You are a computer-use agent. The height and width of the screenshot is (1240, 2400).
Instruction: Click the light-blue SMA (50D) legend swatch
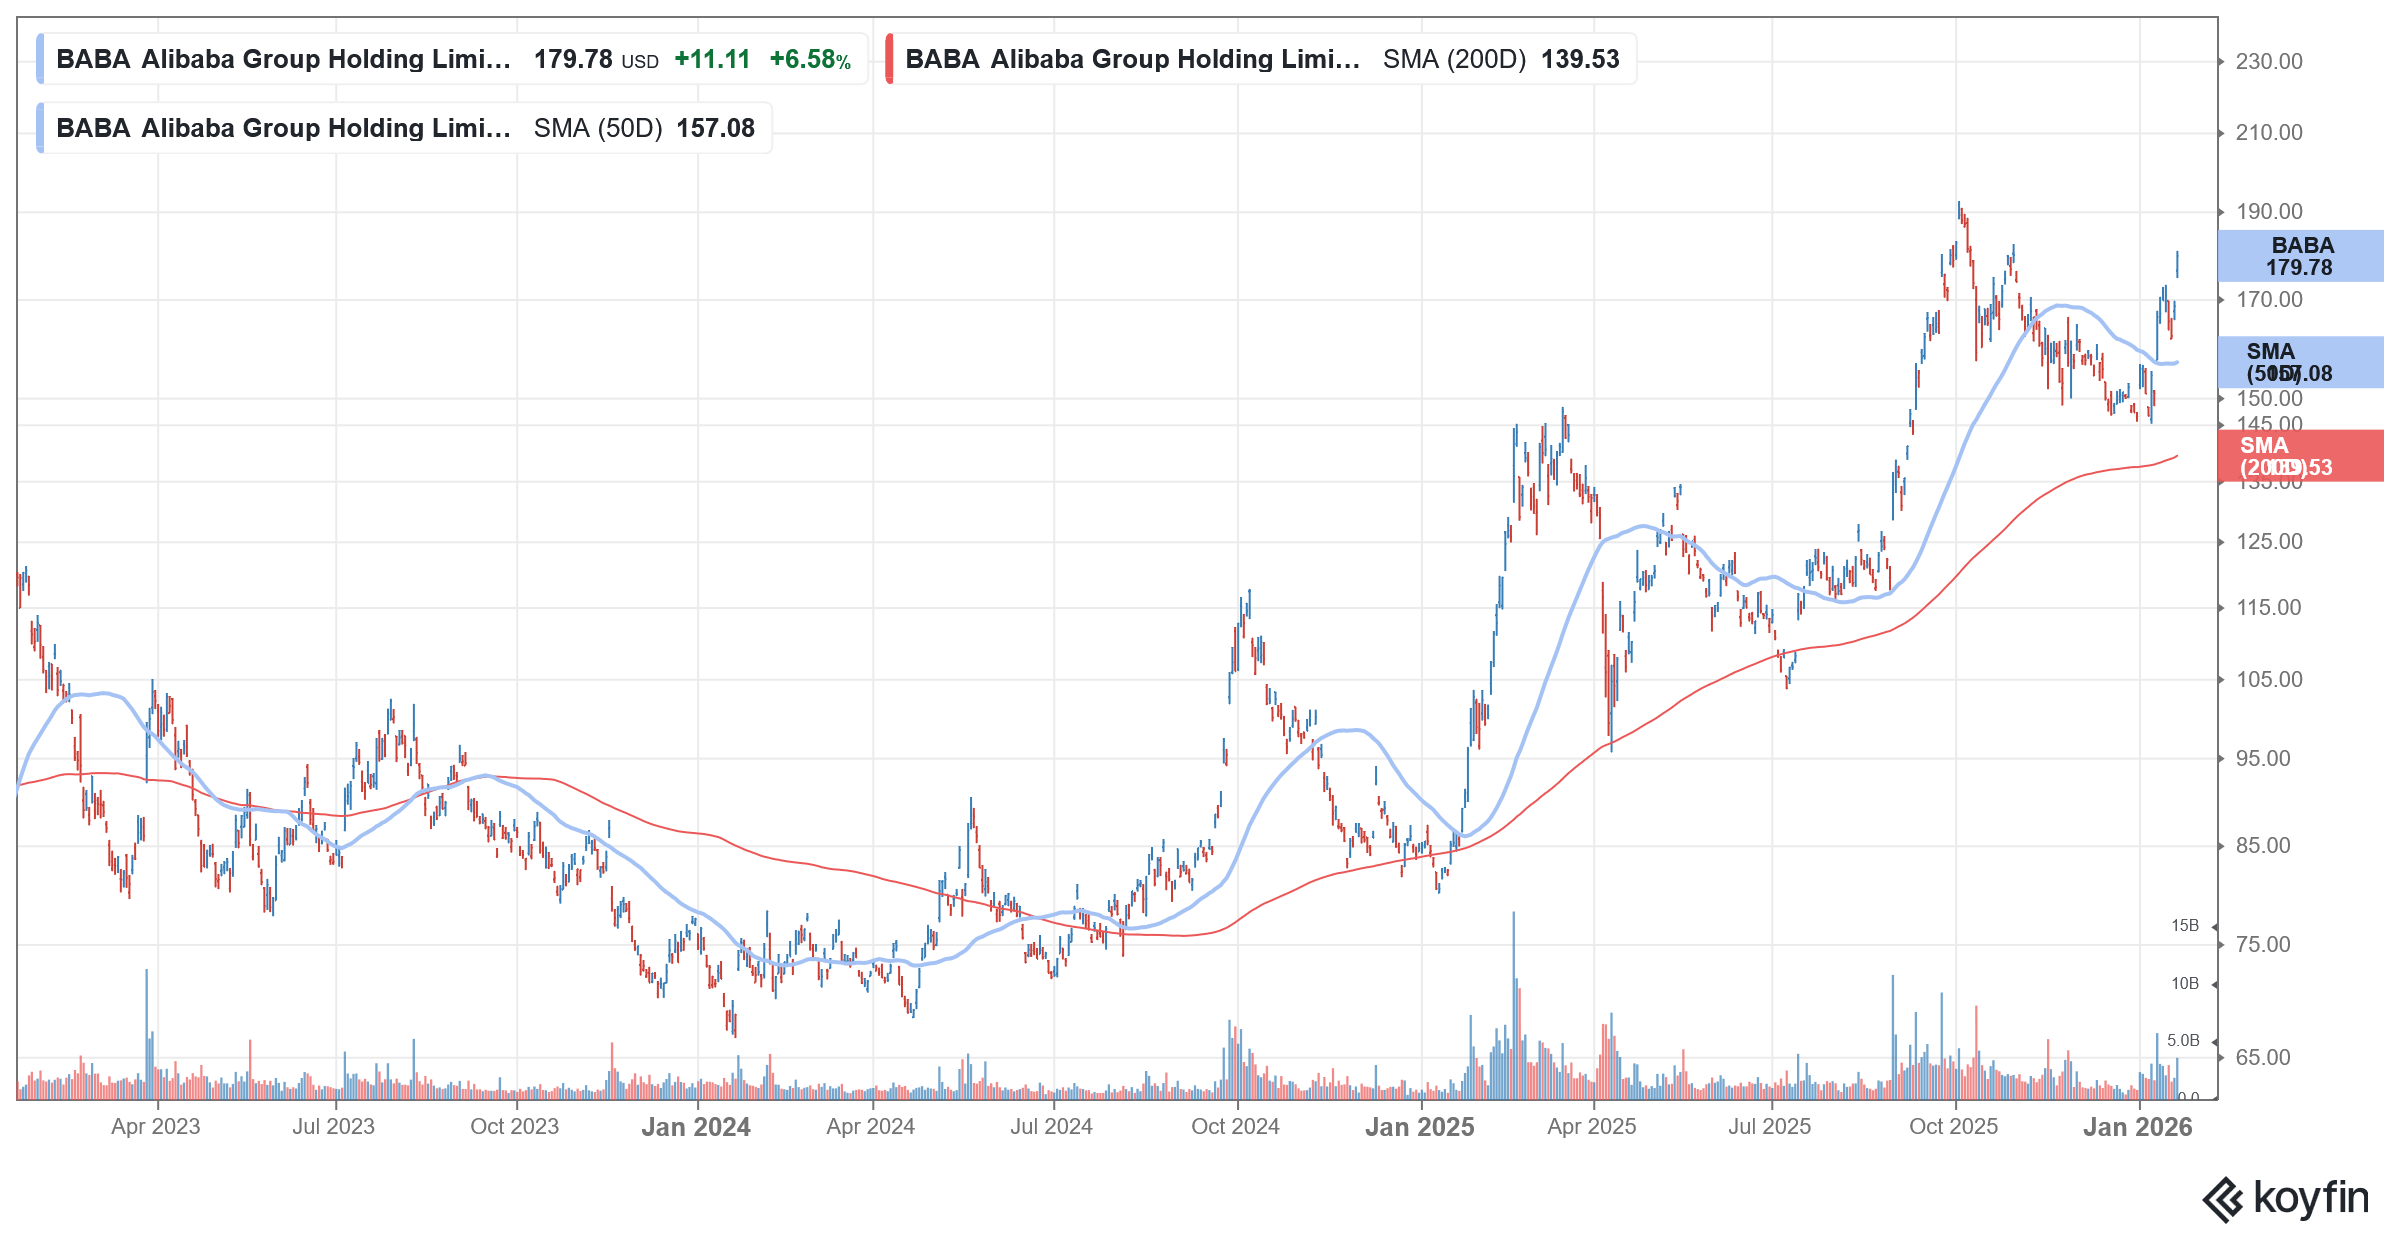40,128
